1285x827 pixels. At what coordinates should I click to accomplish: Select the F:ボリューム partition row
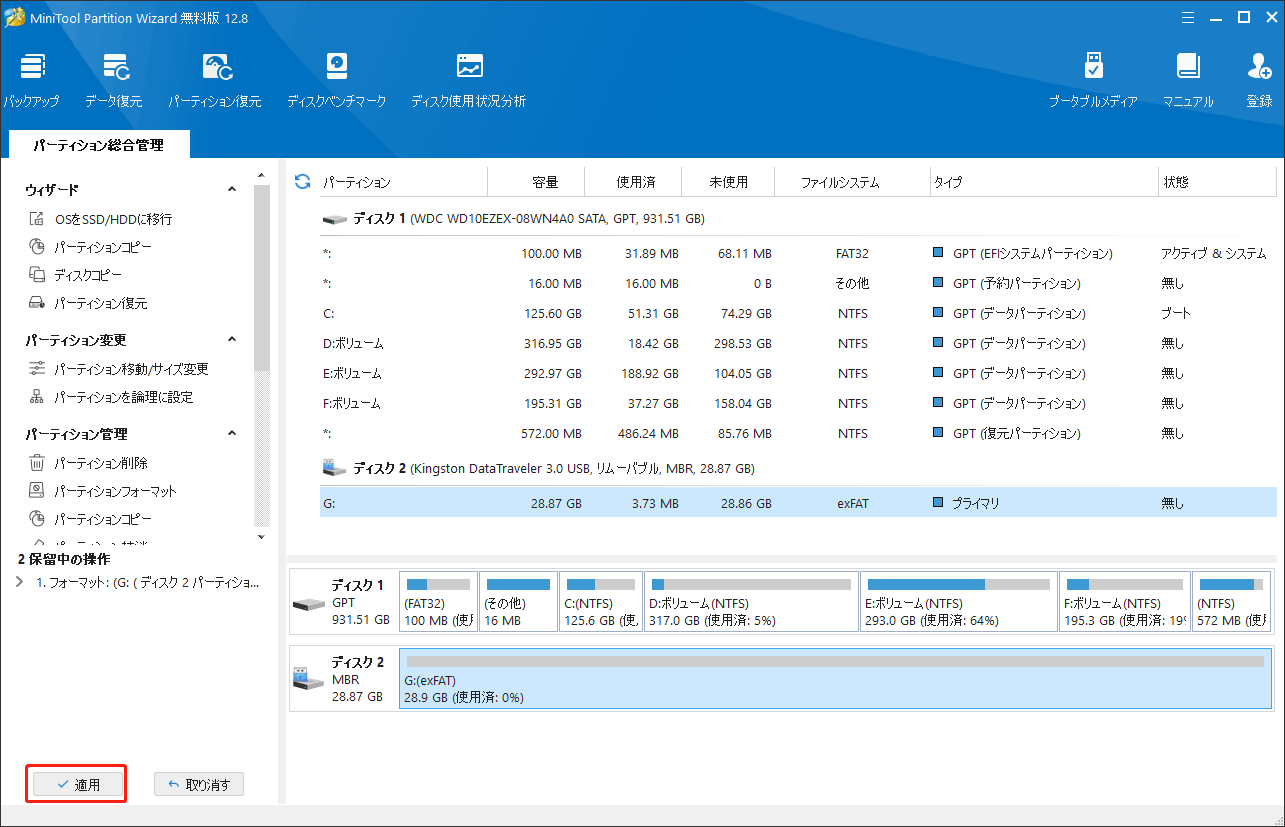pos(798,403)
